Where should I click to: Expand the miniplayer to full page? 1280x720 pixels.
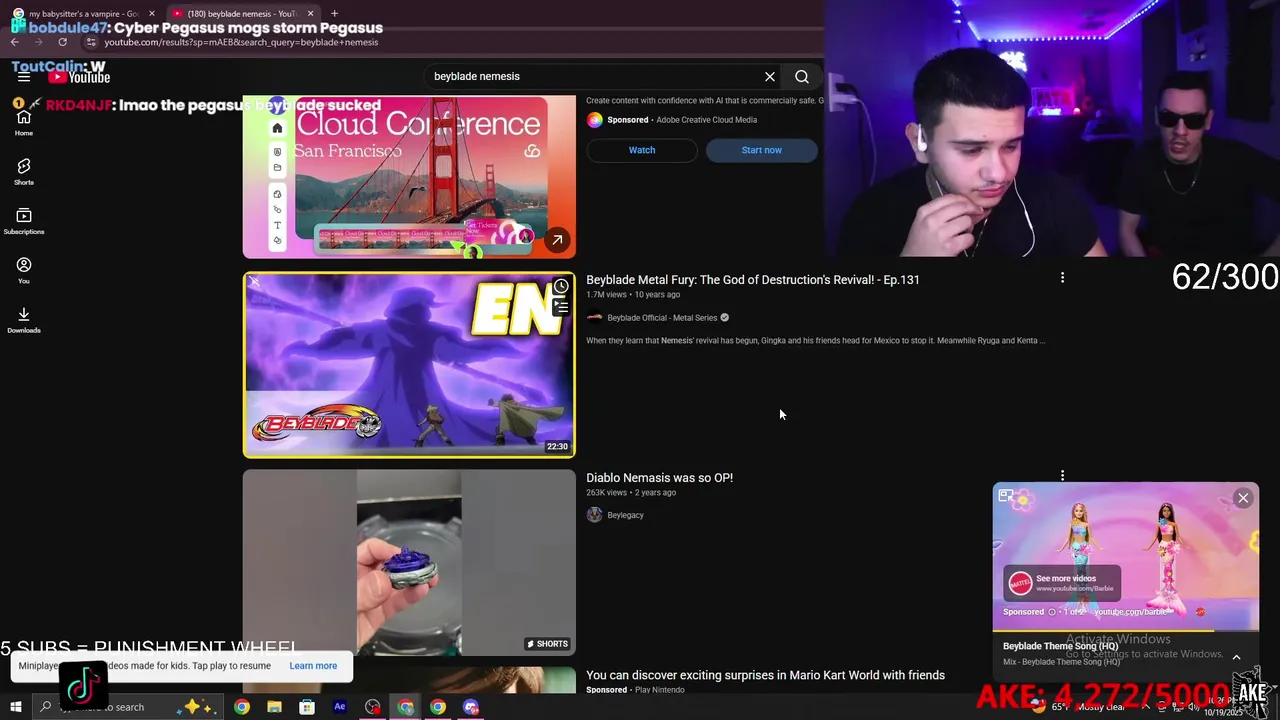tap(1006, 496)
